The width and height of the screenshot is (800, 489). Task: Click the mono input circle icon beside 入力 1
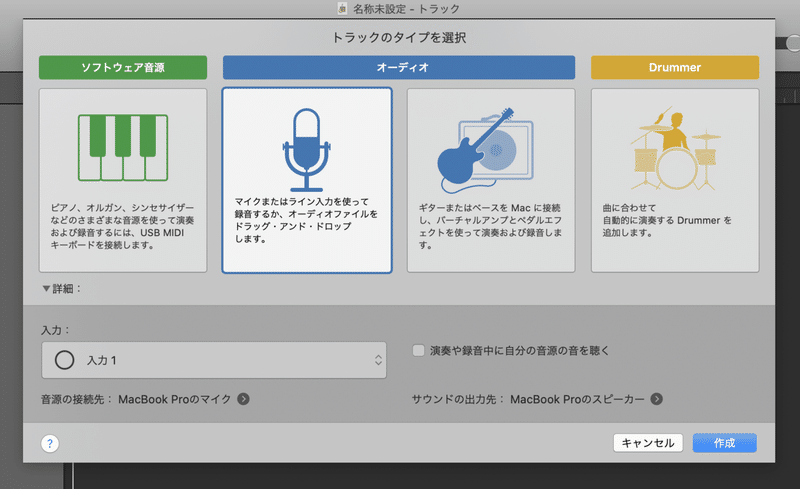tap(64, 360)
